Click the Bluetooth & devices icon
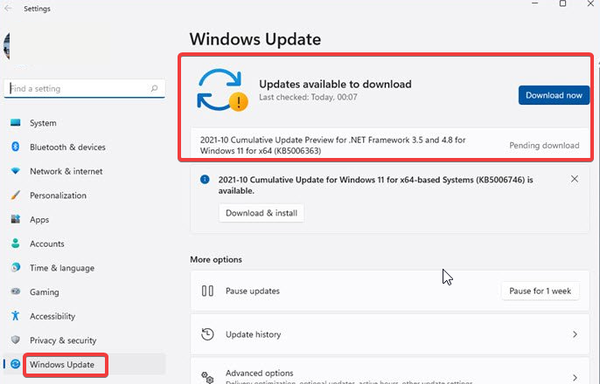600x384 pixels. pos(15,147)
